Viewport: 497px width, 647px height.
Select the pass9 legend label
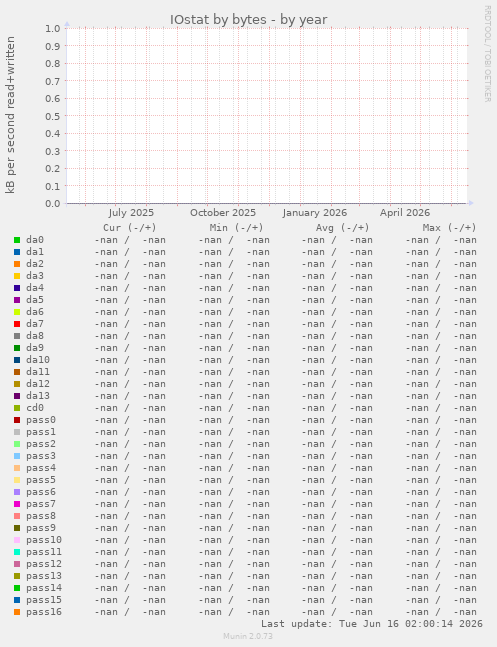41,528
